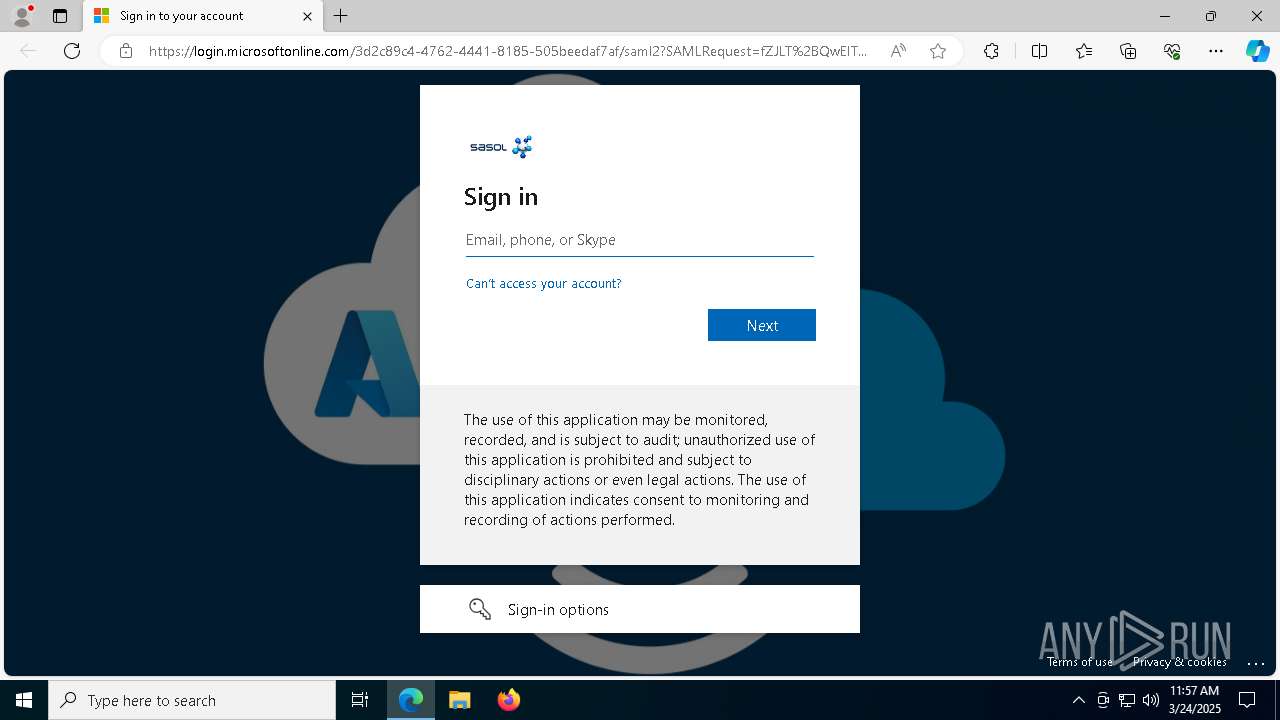Click the Sasol logo
Viewport: 1280px width, 720px height.
[501, 147]
